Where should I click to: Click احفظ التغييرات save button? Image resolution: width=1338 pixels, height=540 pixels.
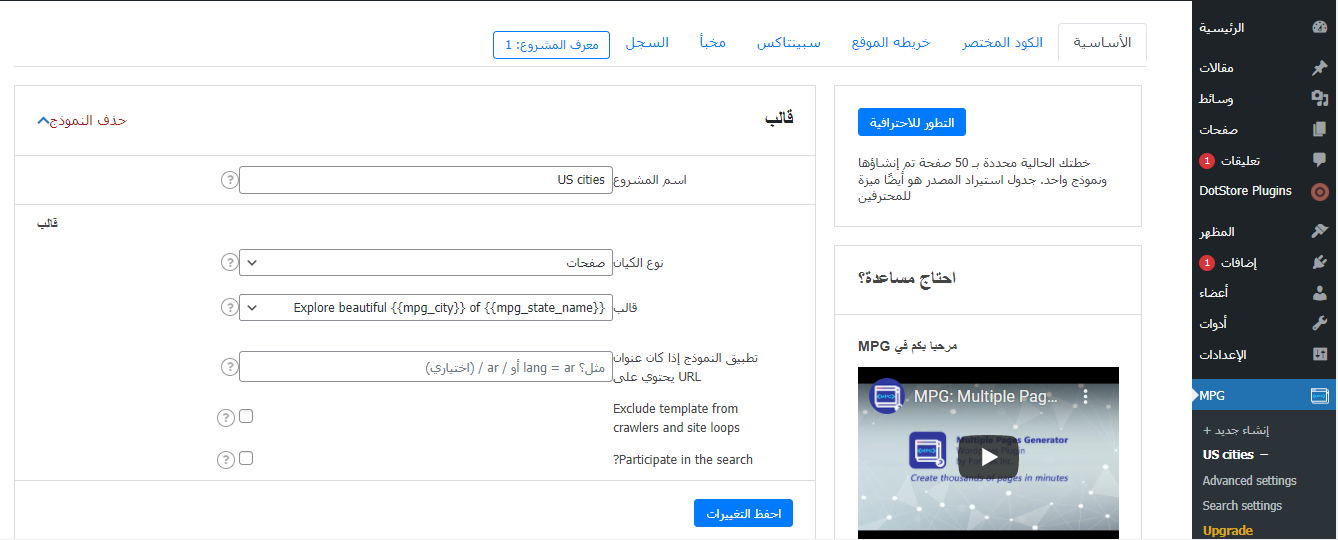743,513
